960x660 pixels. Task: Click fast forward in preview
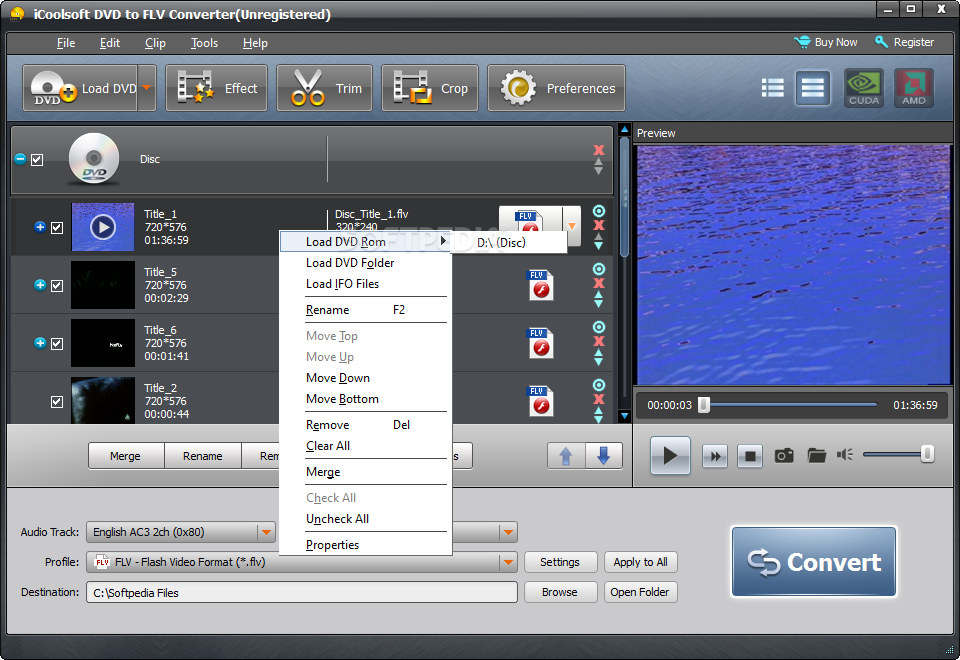(x=715, y=456)
